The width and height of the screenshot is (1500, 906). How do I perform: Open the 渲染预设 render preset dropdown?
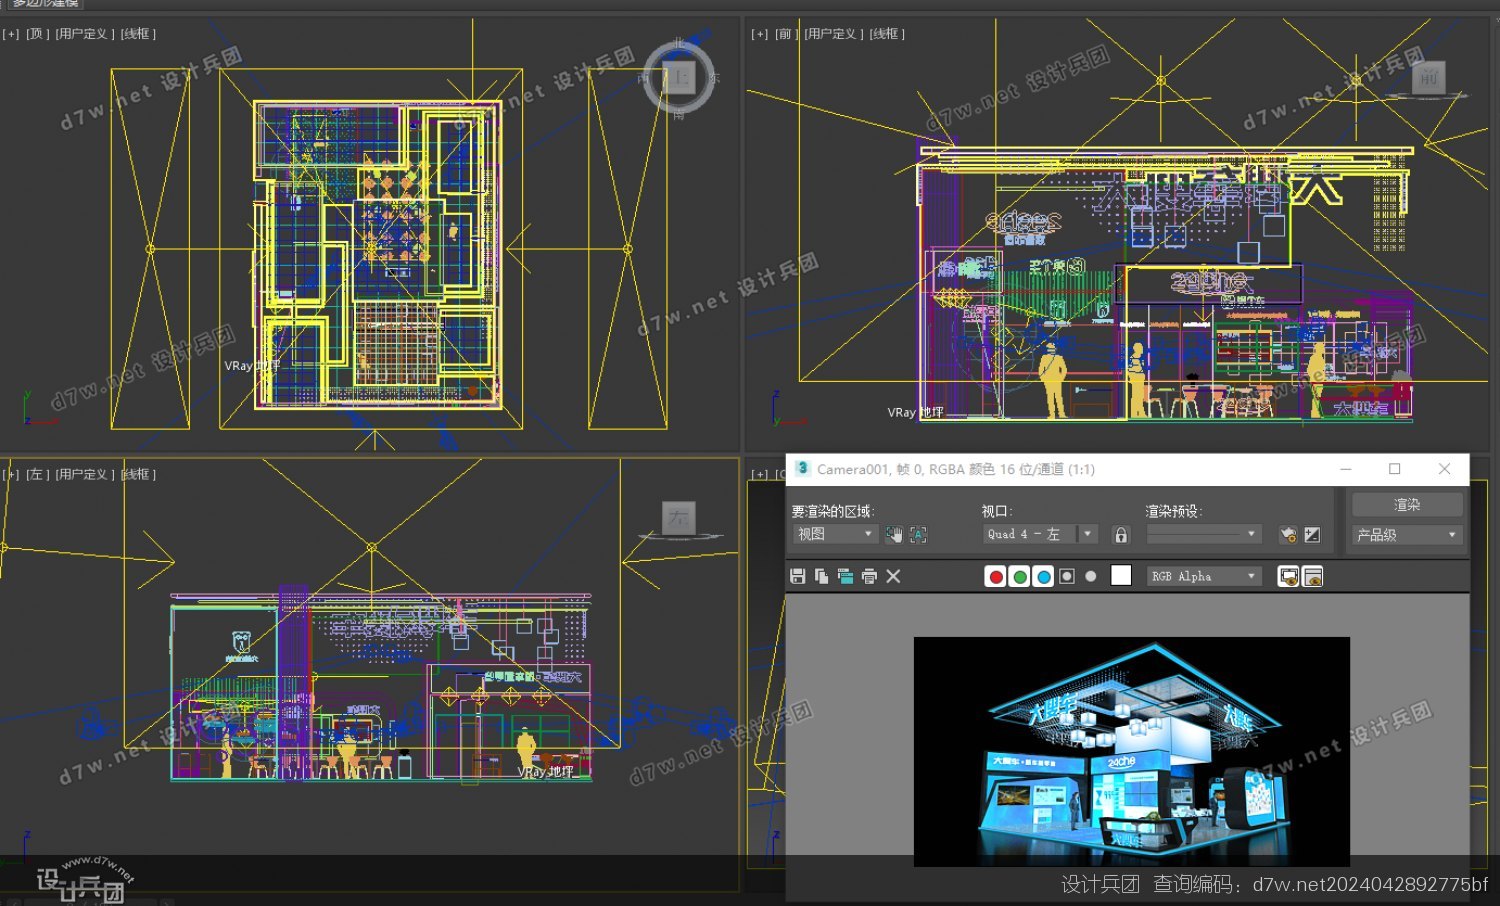point(1204,534)
